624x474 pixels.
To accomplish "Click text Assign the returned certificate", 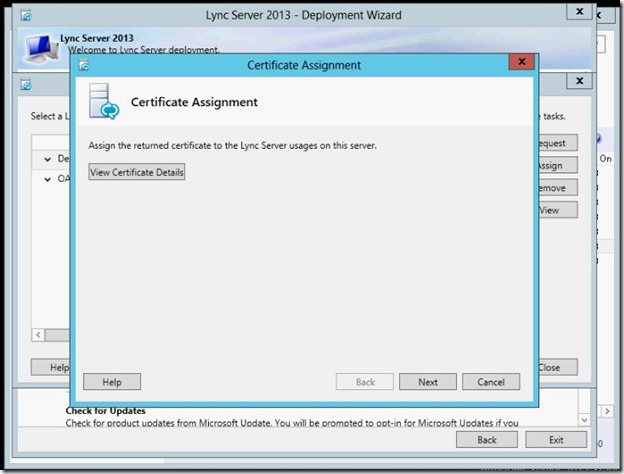I will tap(232, 145).
